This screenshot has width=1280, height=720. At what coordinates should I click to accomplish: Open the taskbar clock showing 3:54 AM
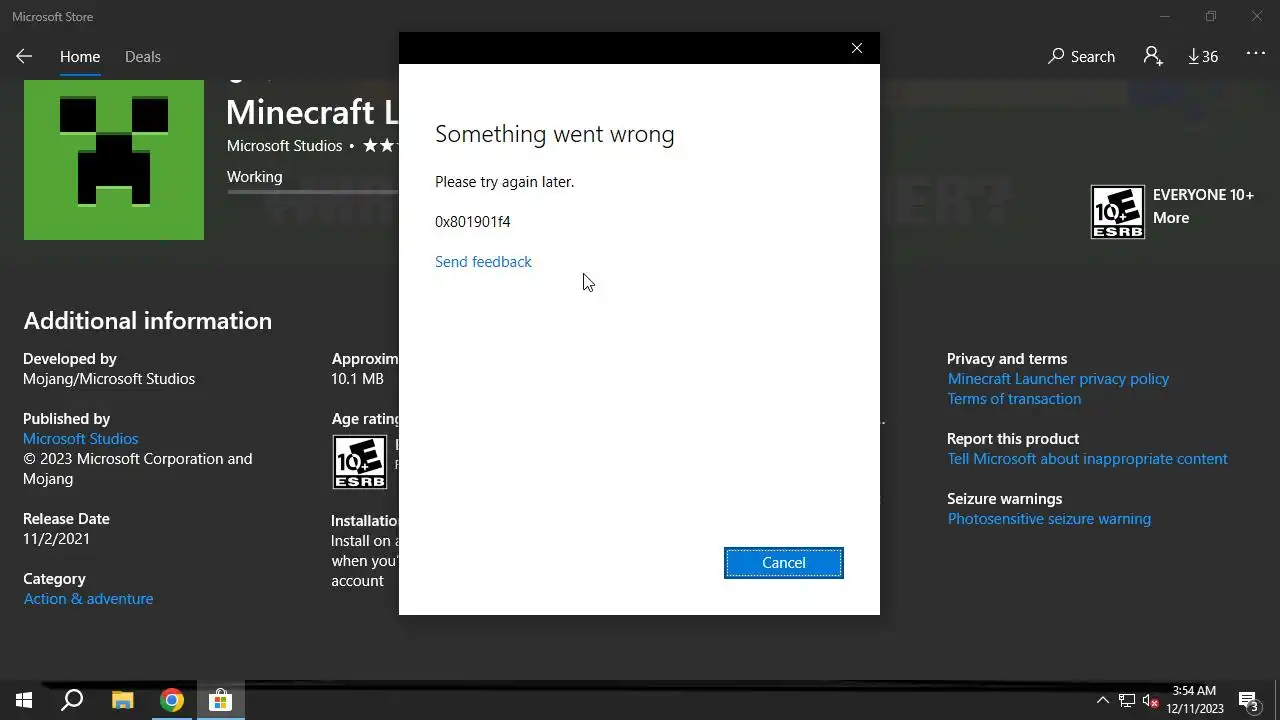[x=1195, y=700]
